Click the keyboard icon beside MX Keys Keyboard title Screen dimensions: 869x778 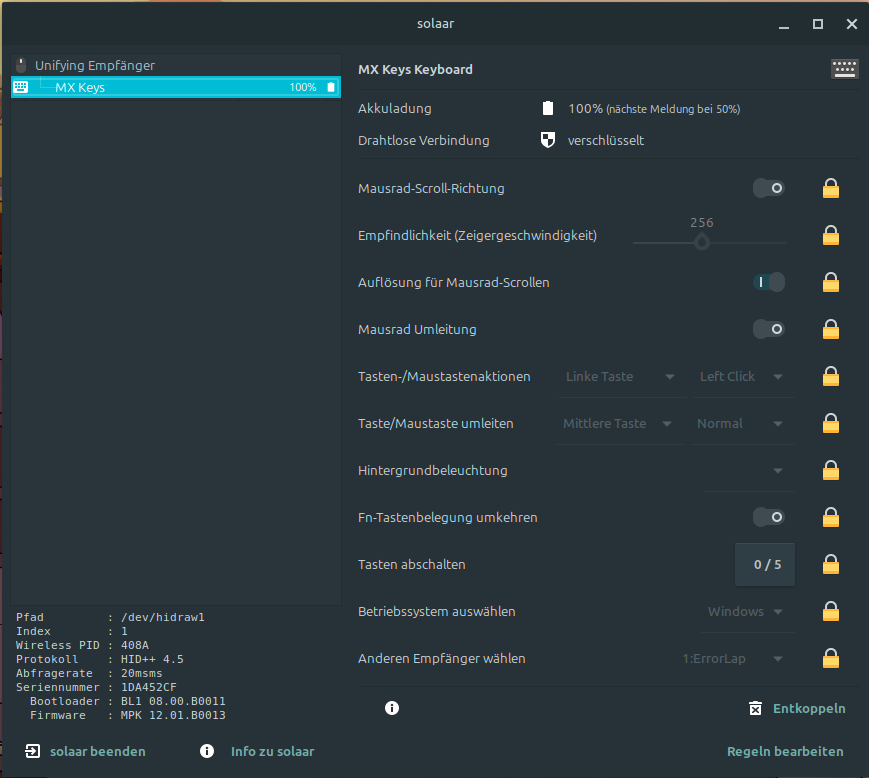844,69
